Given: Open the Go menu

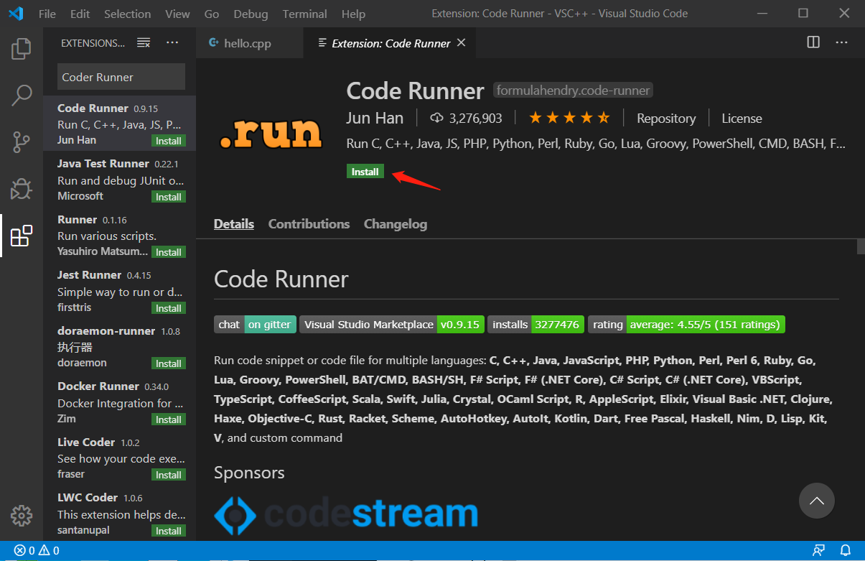Looking at the screenshot, I should tap(212, 14).
